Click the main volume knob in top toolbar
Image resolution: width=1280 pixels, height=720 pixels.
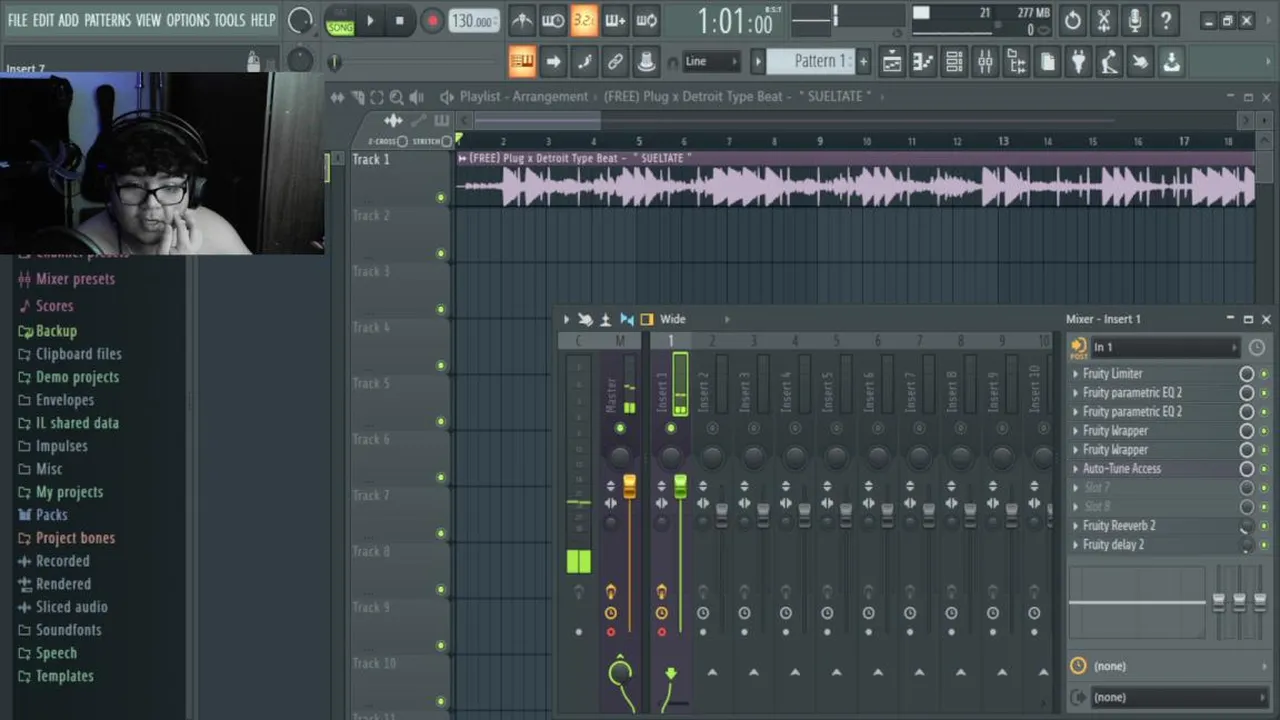click(299, 20)
